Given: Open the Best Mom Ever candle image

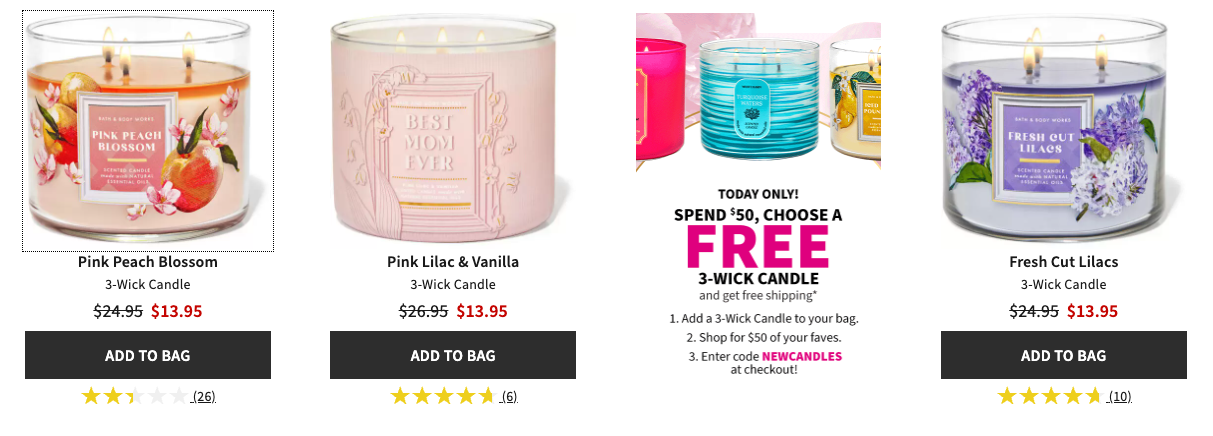Looking at the screenshot, I should tap(453, 131).
